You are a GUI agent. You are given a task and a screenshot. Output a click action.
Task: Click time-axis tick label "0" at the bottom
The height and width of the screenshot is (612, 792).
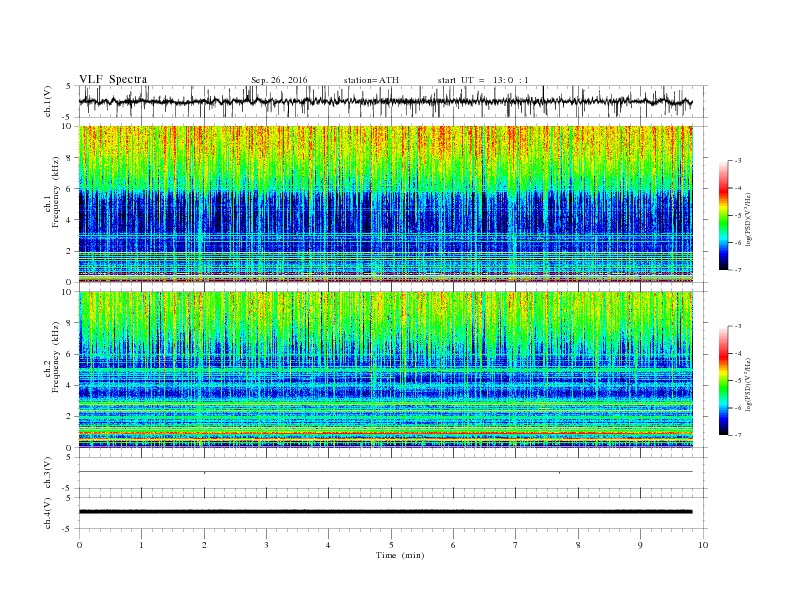[79, 545]
